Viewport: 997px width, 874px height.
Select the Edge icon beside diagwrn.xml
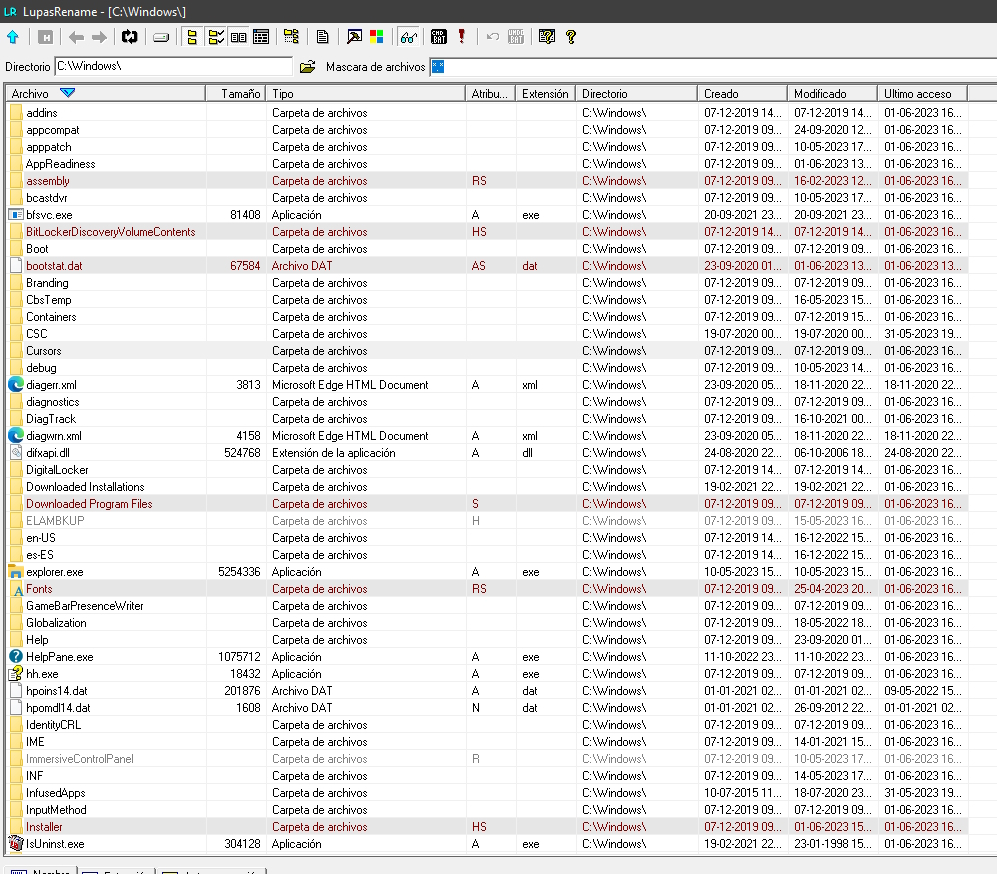(x=16, y=435)
